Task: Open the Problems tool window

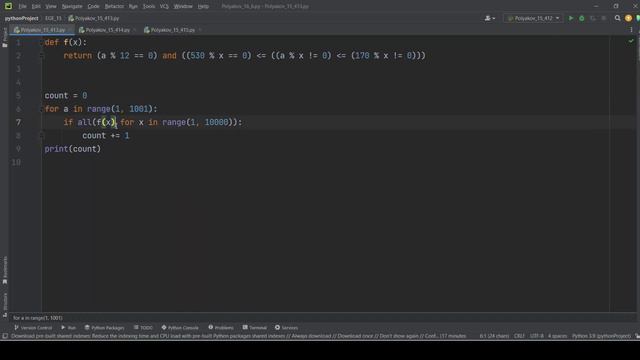Action: pos(221,328)
